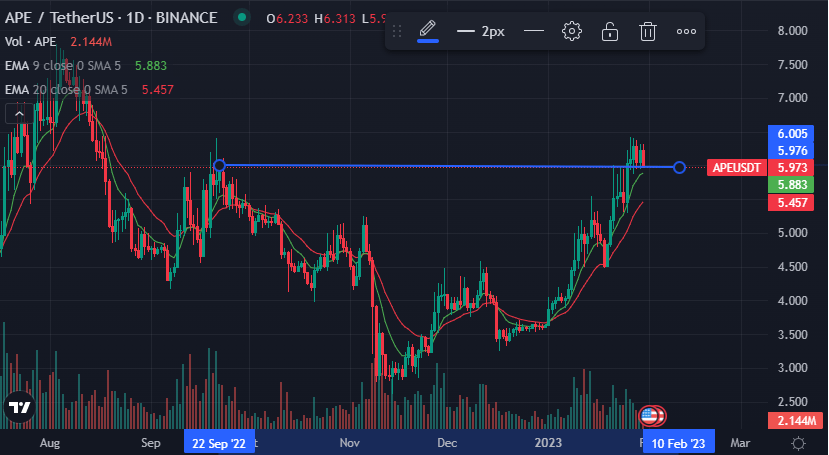Open drawing settings gear

click(x=572, y=31)
